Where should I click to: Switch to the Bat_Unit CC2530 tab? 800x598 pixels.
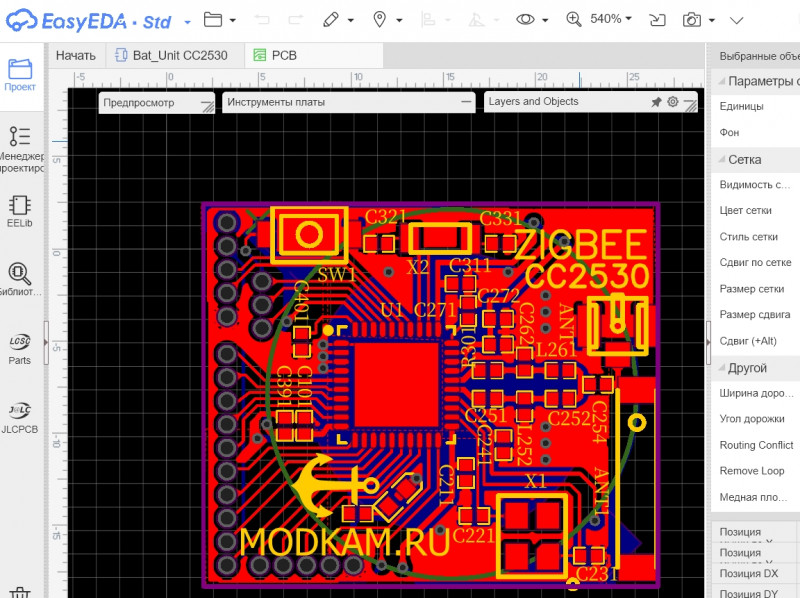click(x=178, y=56)
